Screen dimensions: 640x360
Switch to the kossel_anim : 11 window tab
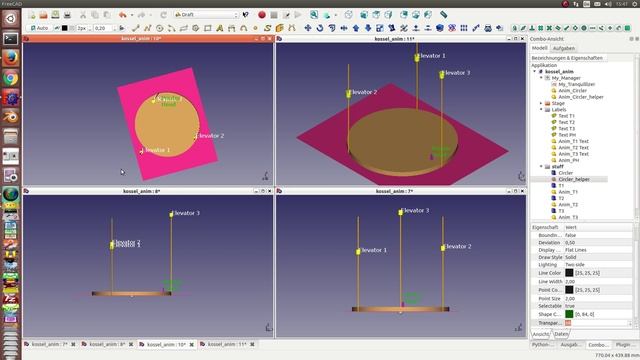[x=227, y=344]
